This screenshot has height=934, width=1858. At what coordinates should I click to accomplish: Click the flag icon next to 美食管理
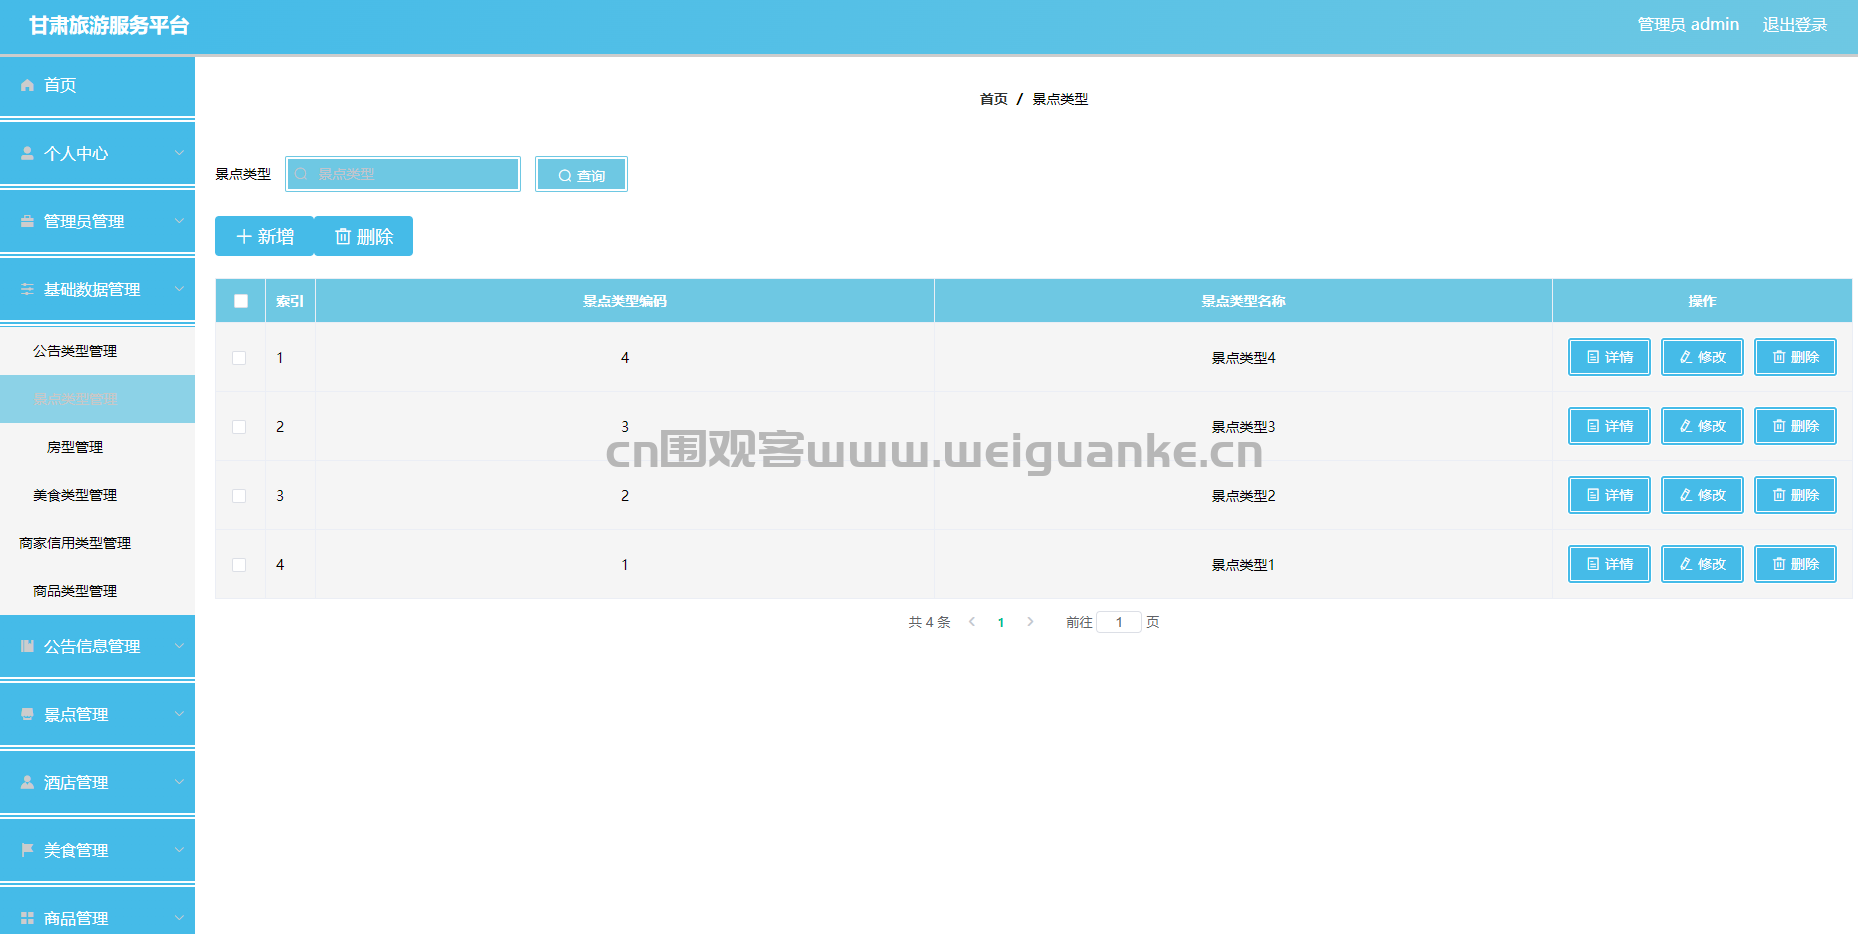[27, 850]
